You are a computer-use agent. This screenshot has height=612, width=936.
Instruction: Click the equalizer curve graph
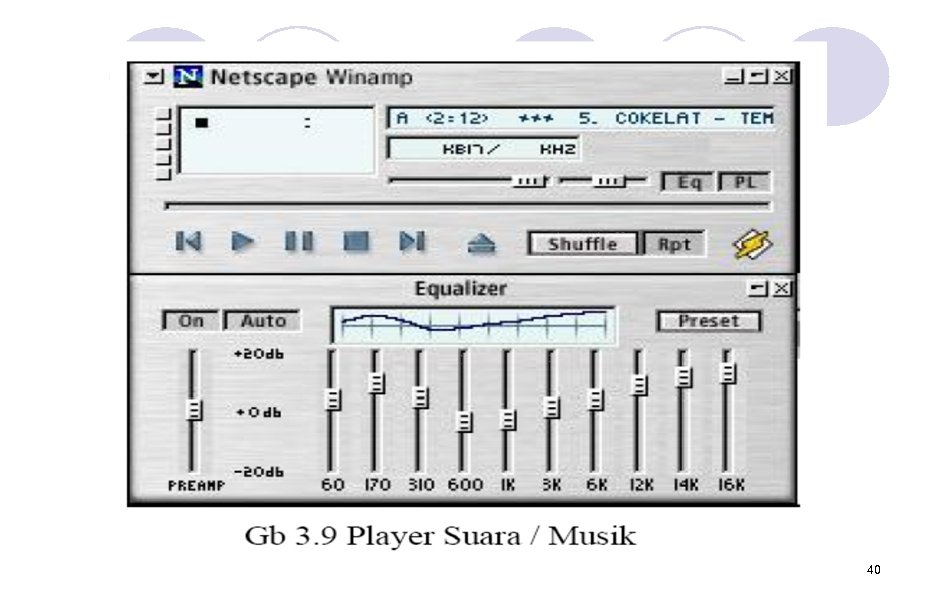[x=474, y=325]
